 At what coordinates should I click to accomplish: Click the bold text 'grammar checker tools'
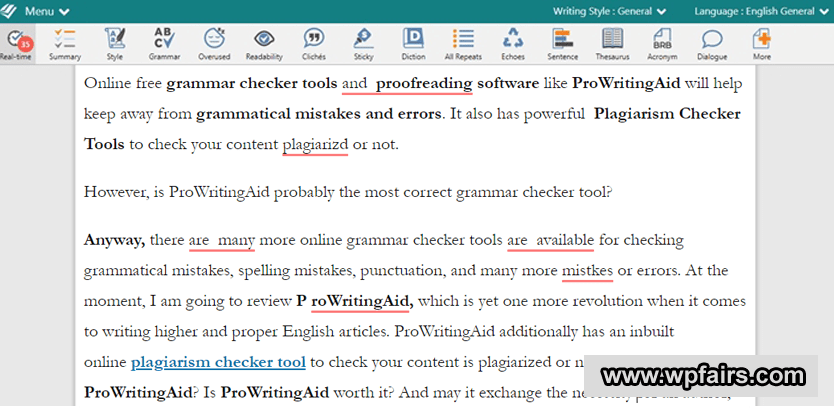pos(252,84)
